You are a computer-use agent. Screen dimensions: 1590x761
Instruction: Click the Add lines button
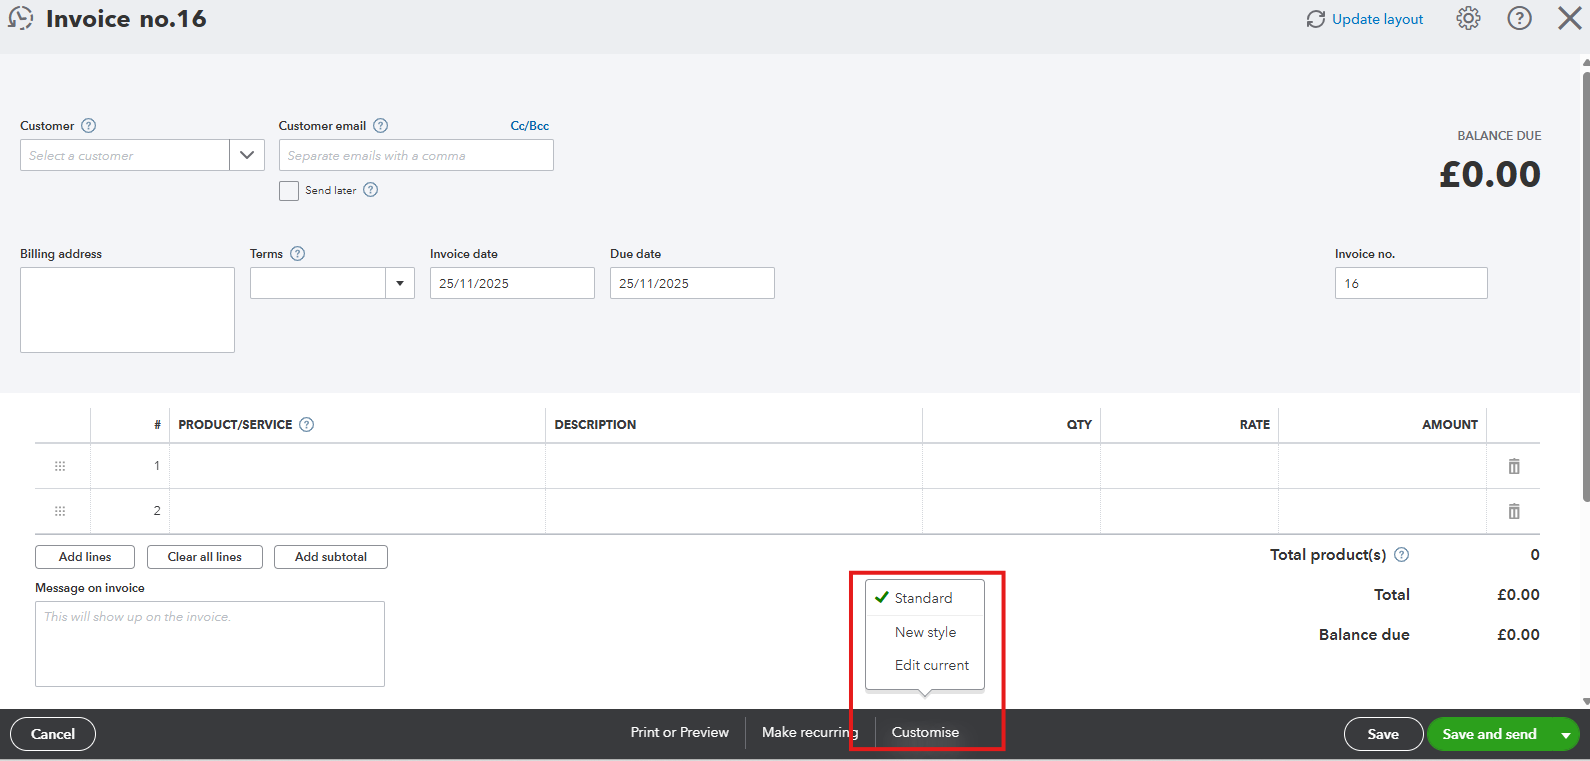(85, 557)
